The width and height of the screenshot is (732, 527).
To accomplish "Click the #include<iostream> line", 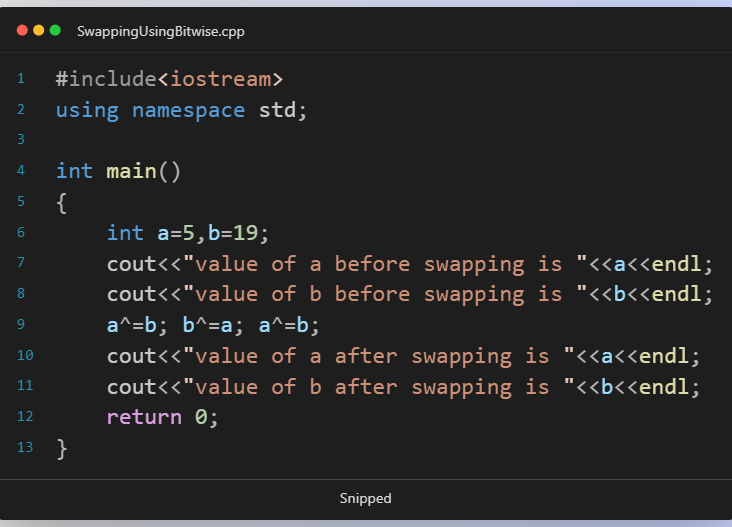I will (x=169, y=79).
